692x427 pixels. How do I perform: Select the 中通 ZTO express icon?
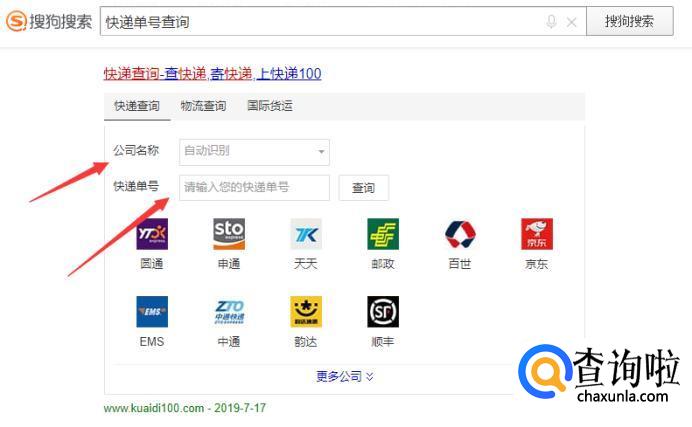click(229, 311)
